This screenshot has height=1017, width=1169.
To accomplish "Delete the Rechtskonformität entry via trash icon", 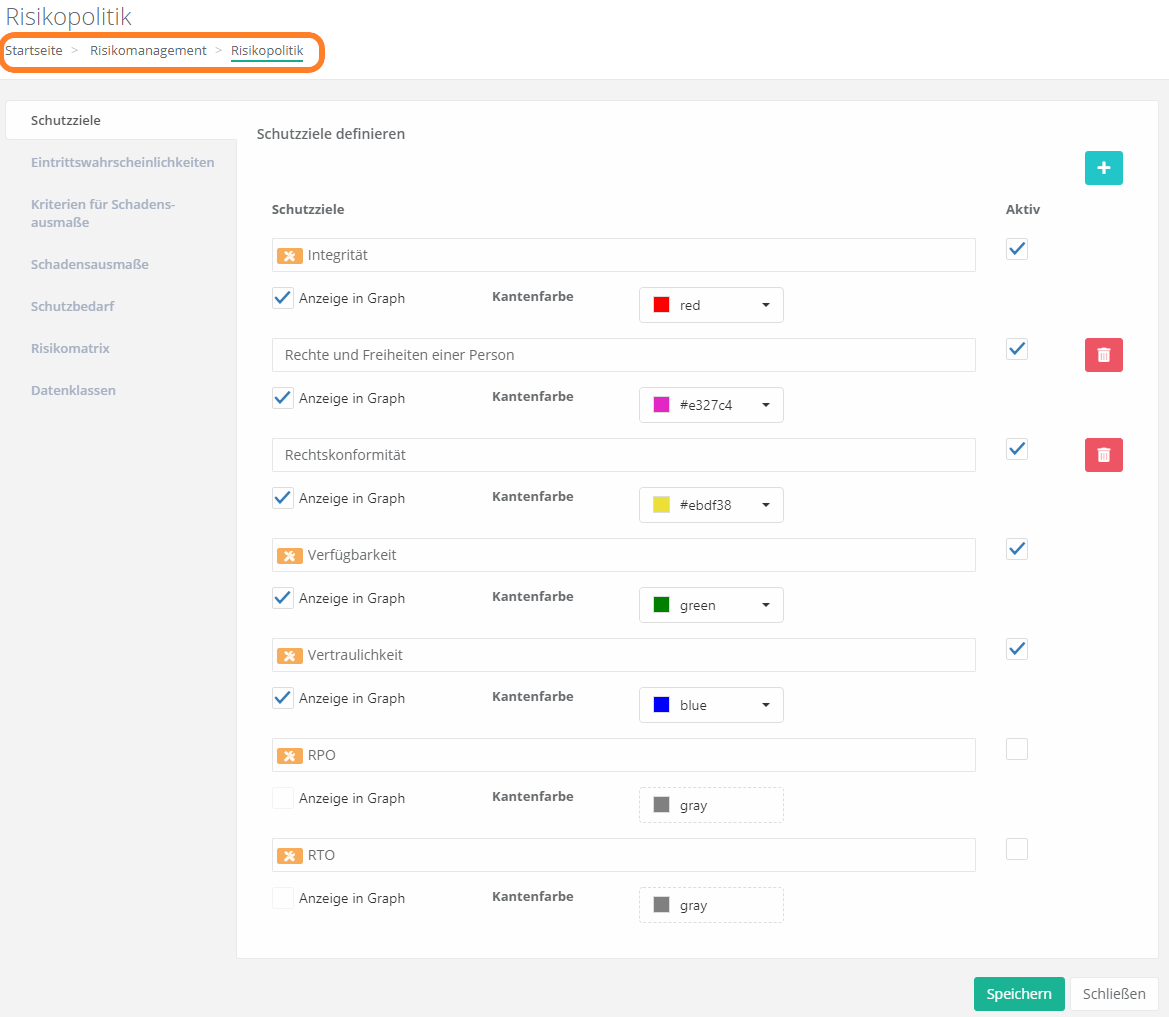I will 1103,455.
